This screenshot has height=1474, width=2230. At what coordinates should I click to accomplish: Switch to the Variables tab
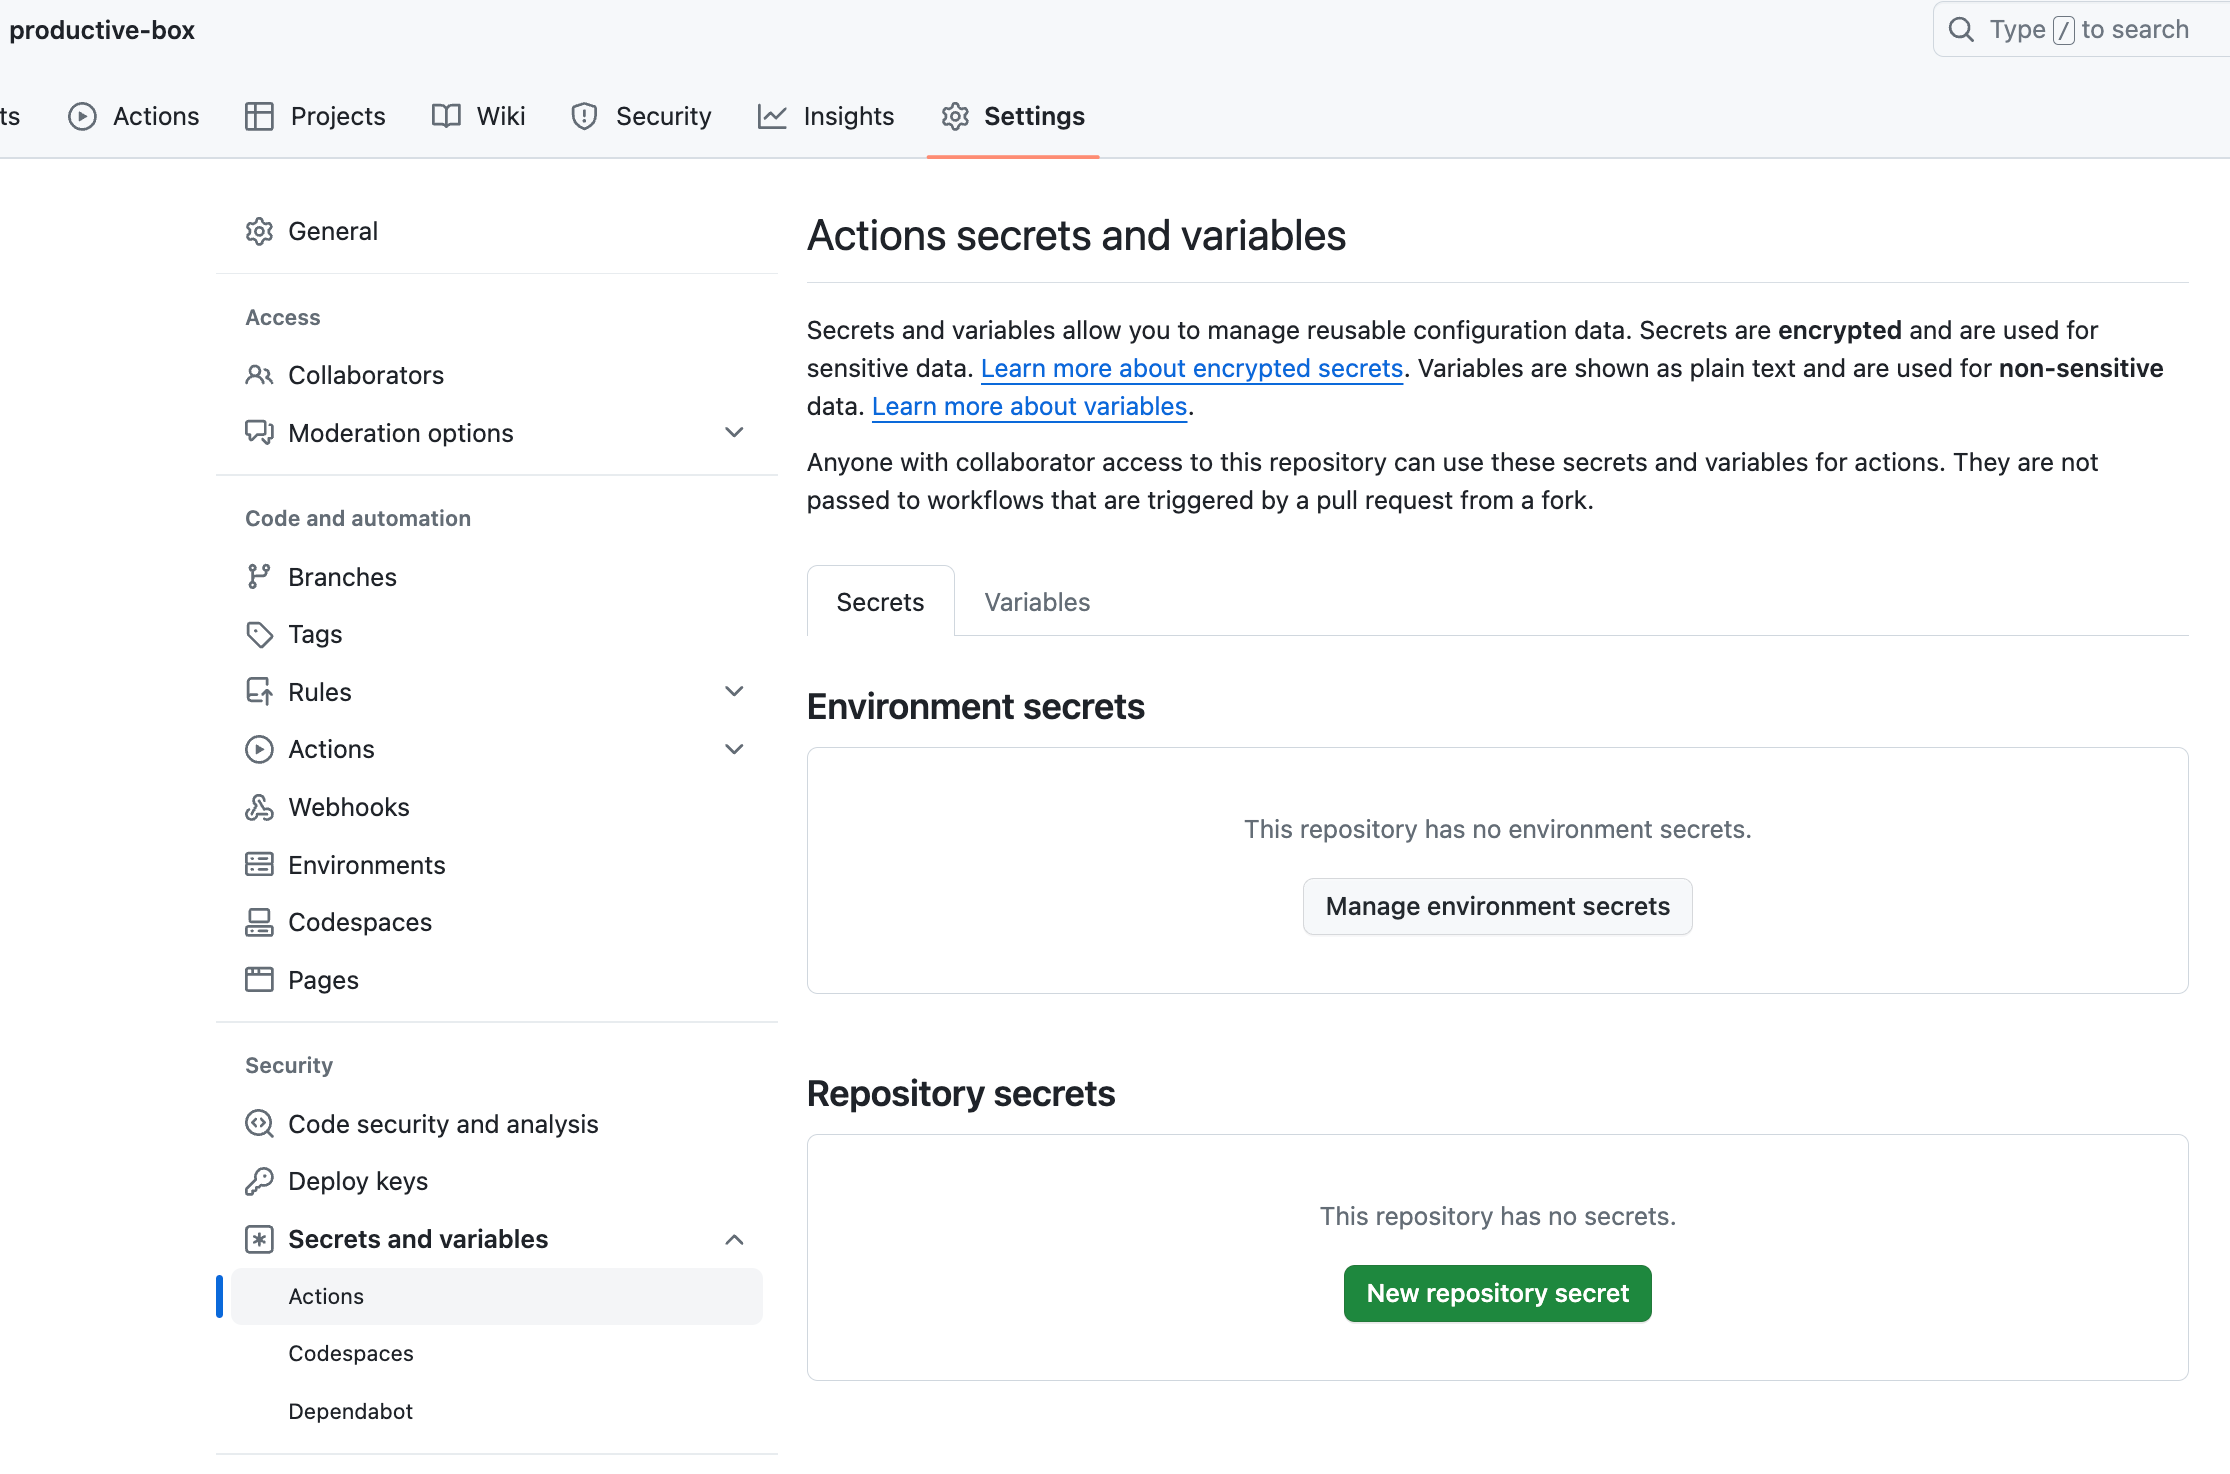click(x=1036, y=602)
